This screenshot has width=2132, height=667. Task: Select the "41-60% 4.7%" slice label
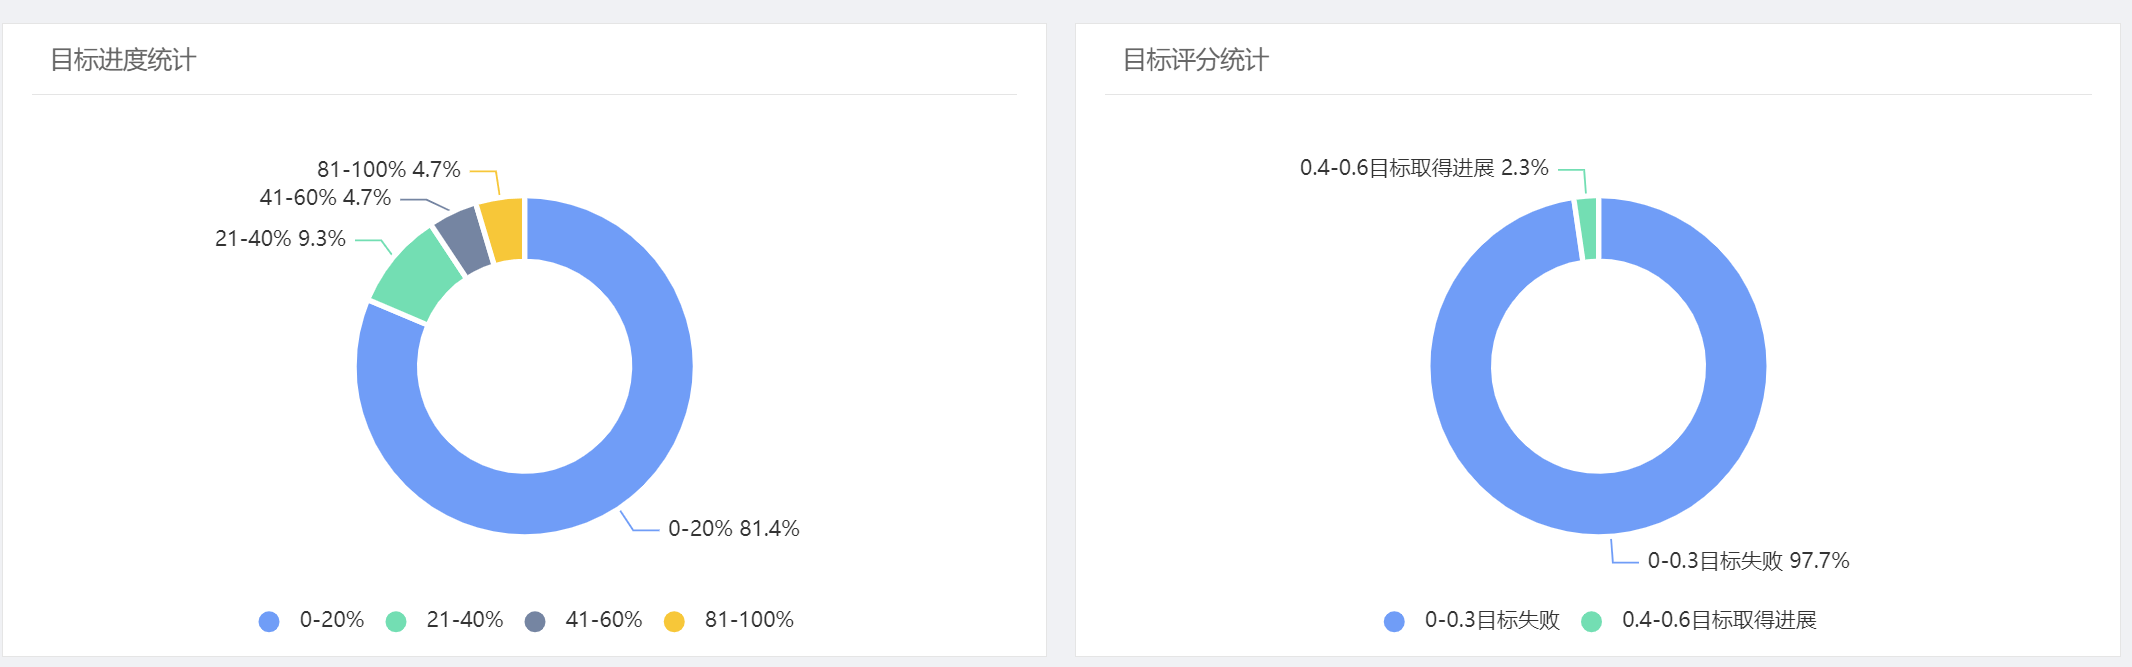coord(325,198)
